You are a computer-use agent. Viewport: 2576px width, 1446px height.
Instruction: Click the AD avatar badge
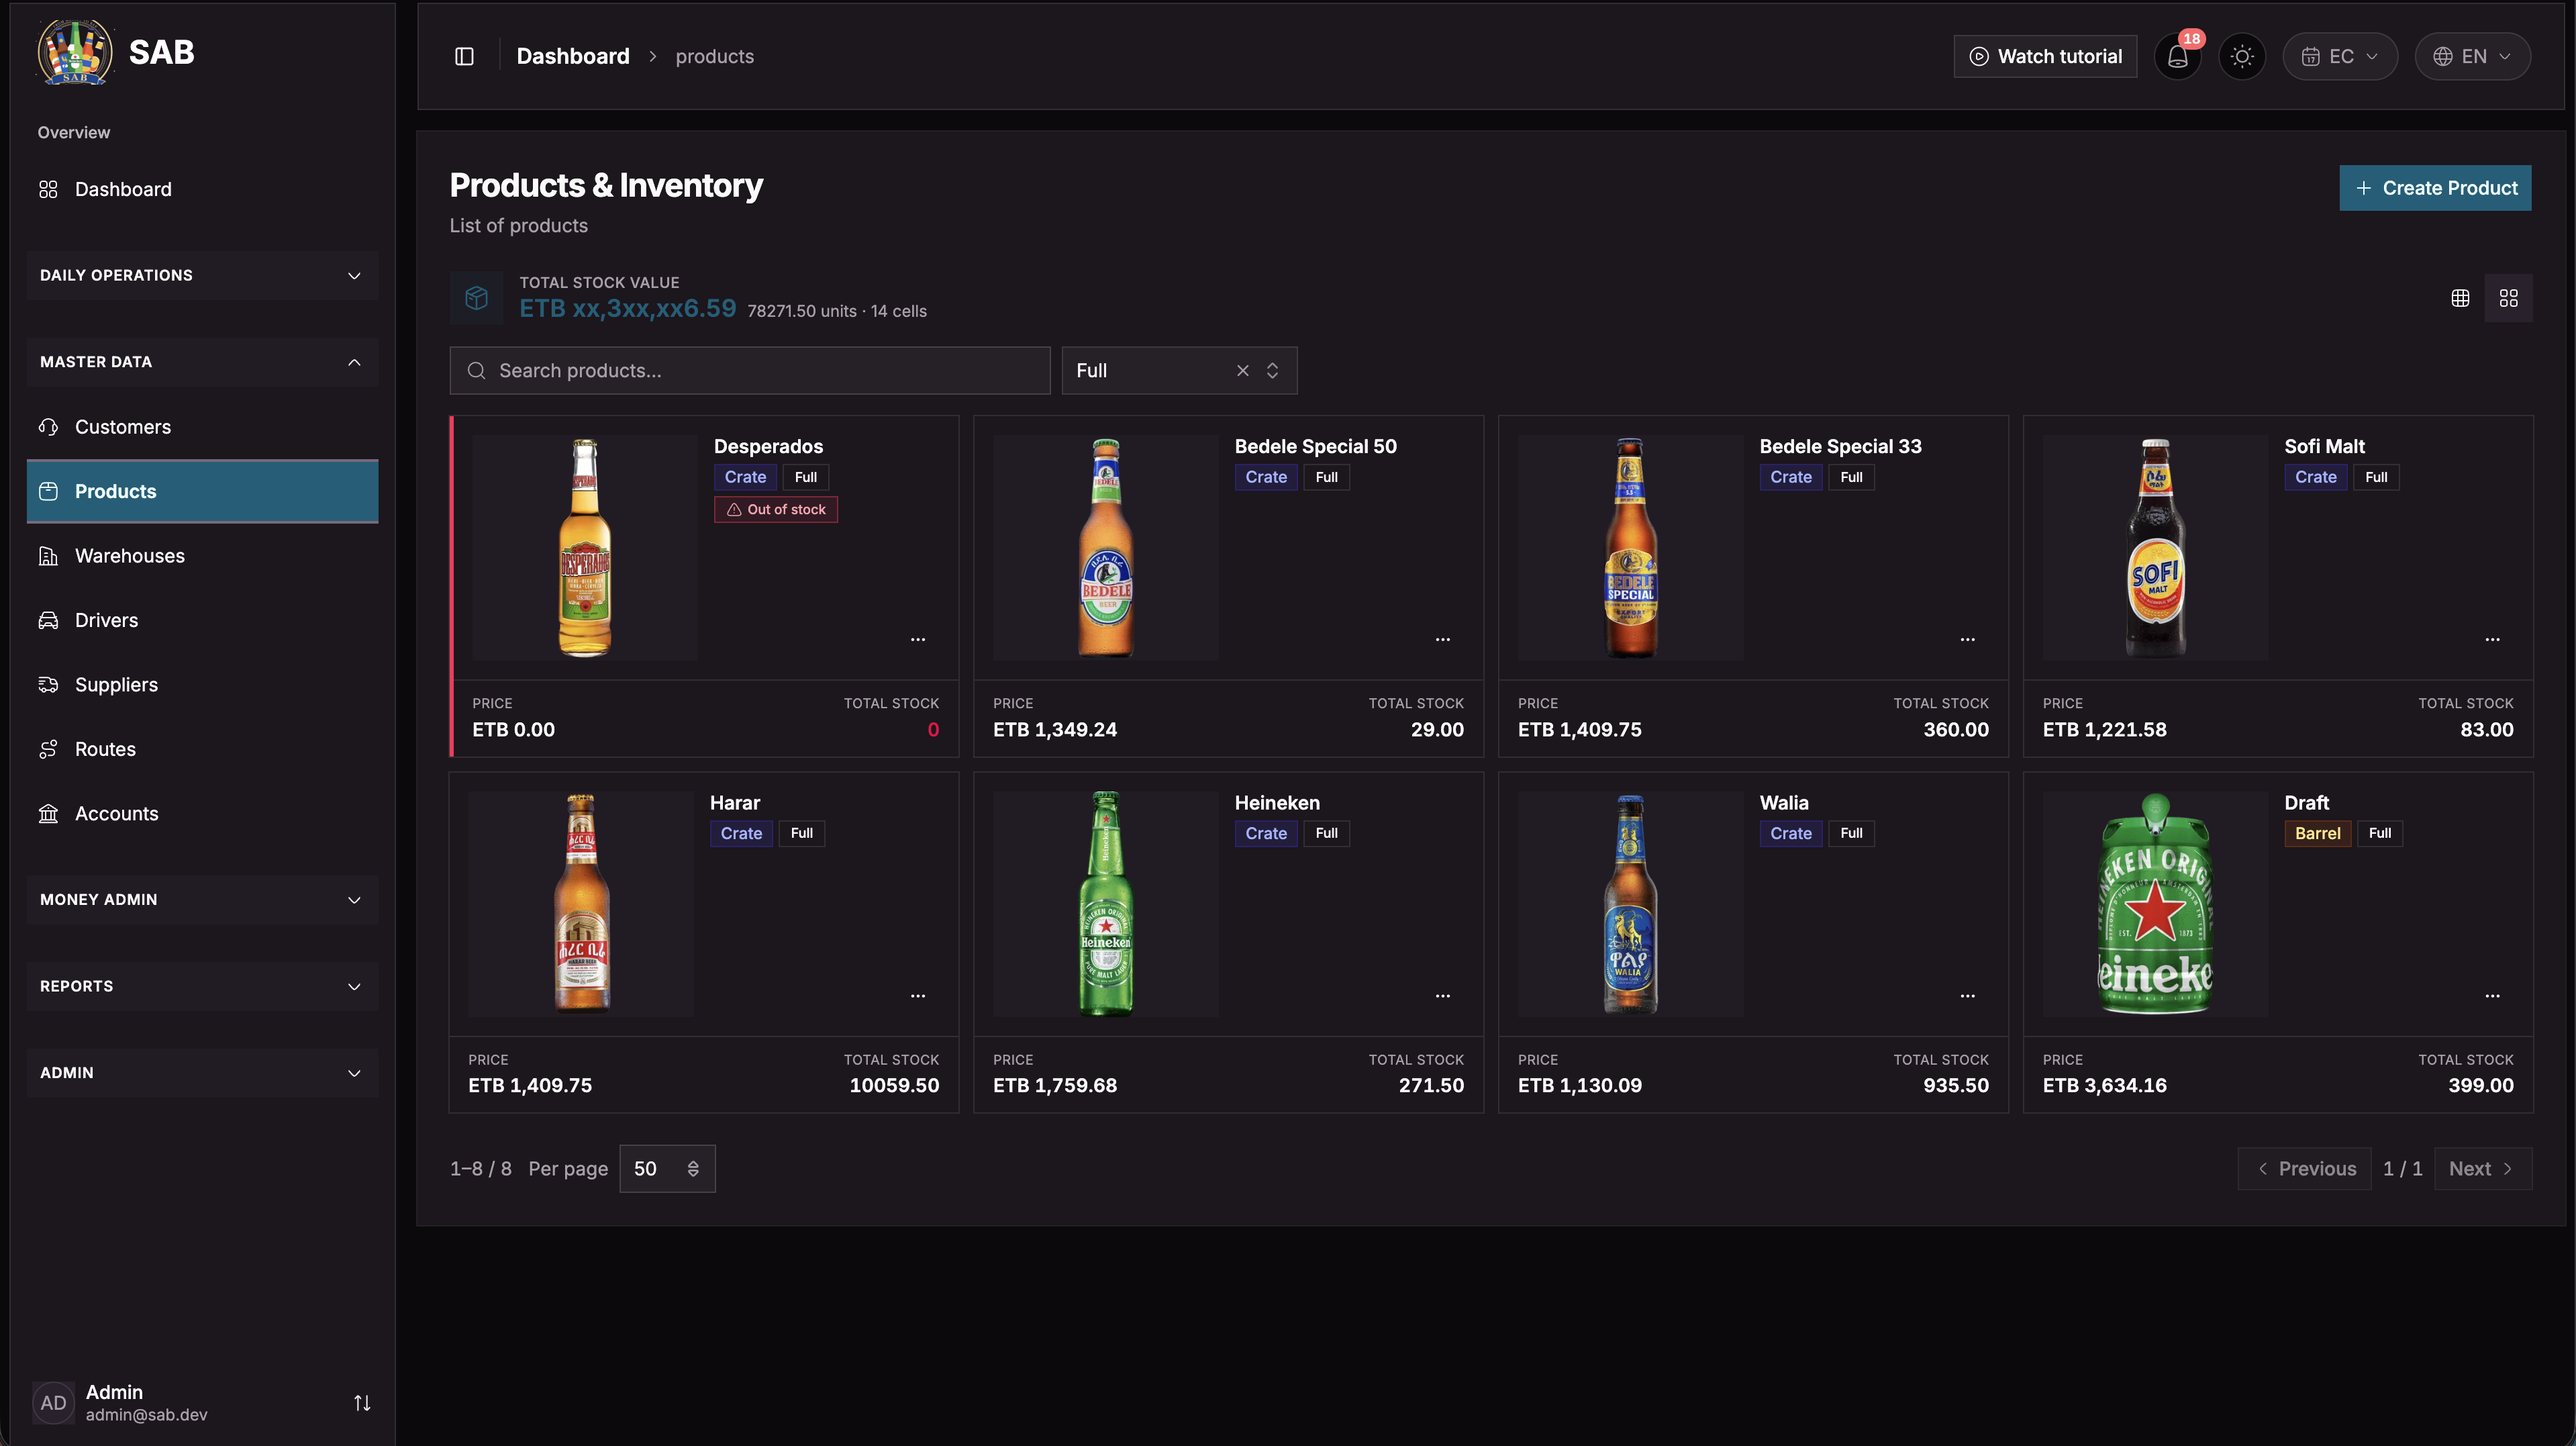point(54,1403)
